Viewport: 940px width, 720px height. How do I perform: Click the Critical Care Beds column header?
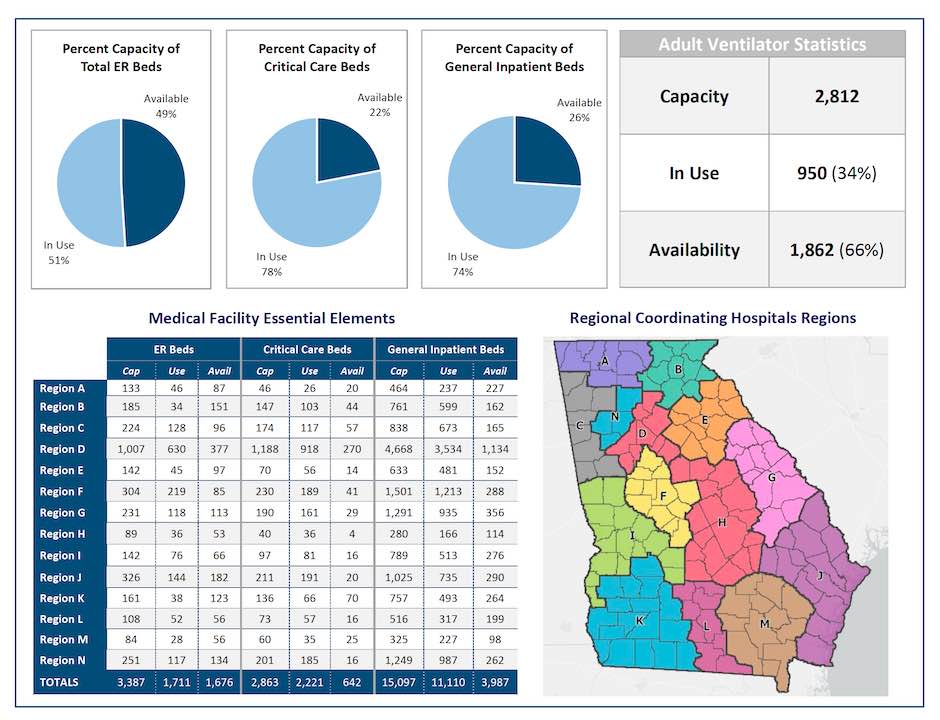point(307,349)
